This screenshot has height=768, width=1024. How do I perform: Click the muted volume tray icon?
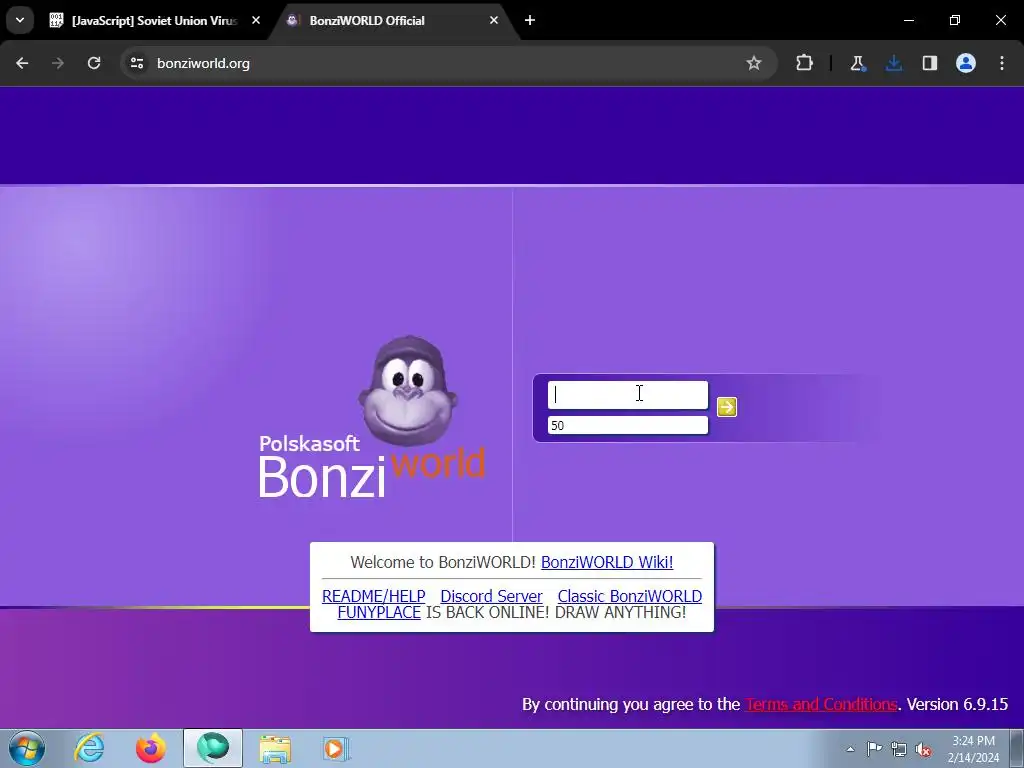[923, 750]
